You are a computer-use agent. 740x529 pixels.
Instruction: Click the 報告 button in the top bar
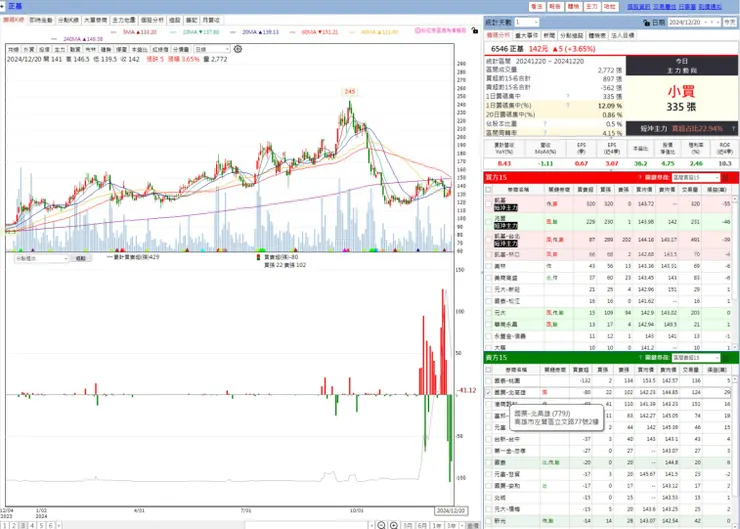point(555,7)
